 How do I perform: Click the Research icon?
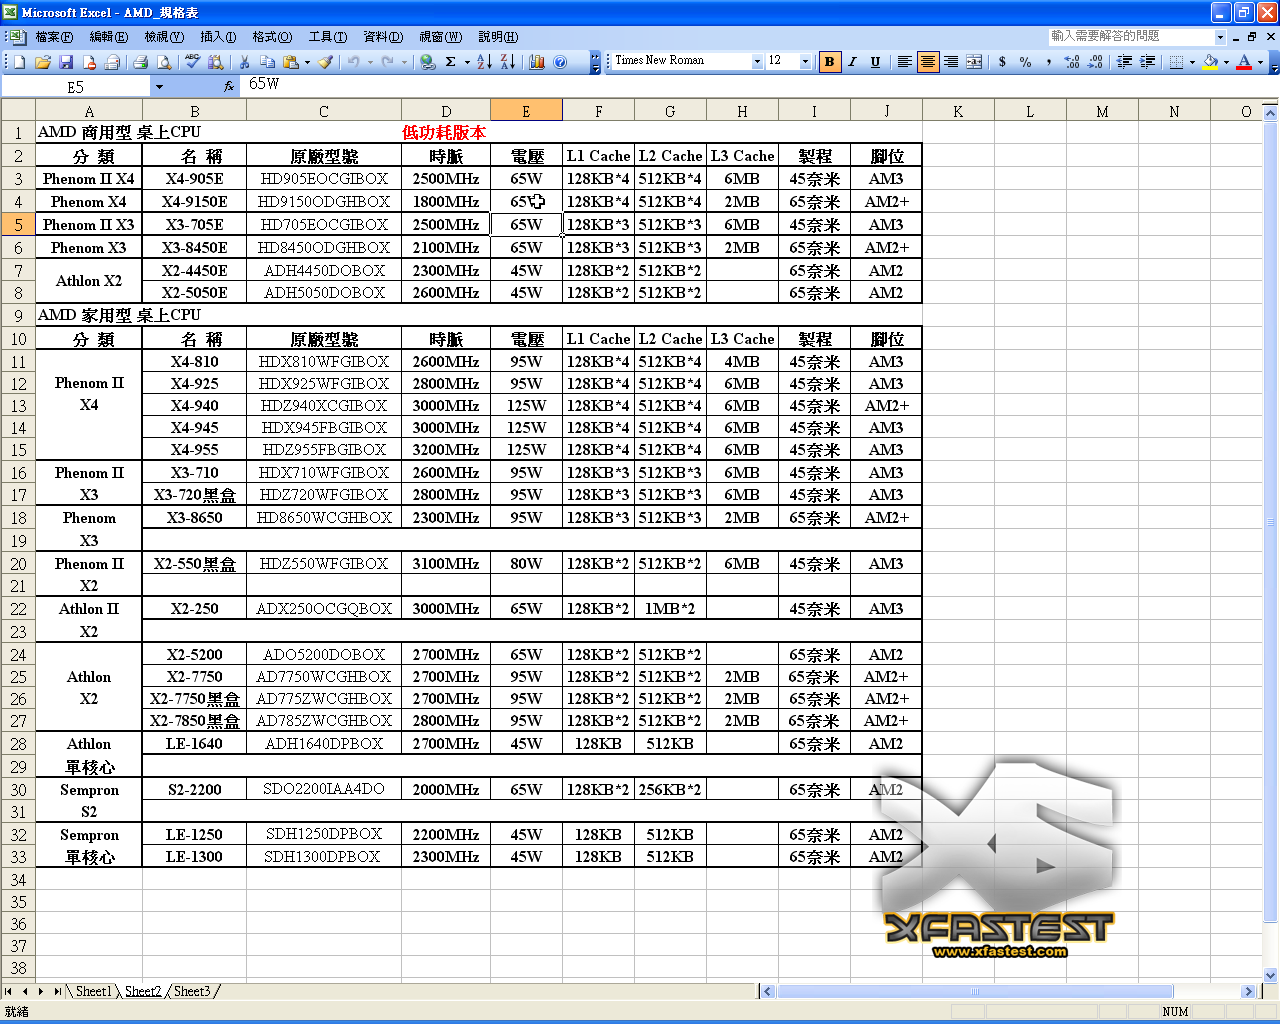pyautogui.click(x=215, y=62)
